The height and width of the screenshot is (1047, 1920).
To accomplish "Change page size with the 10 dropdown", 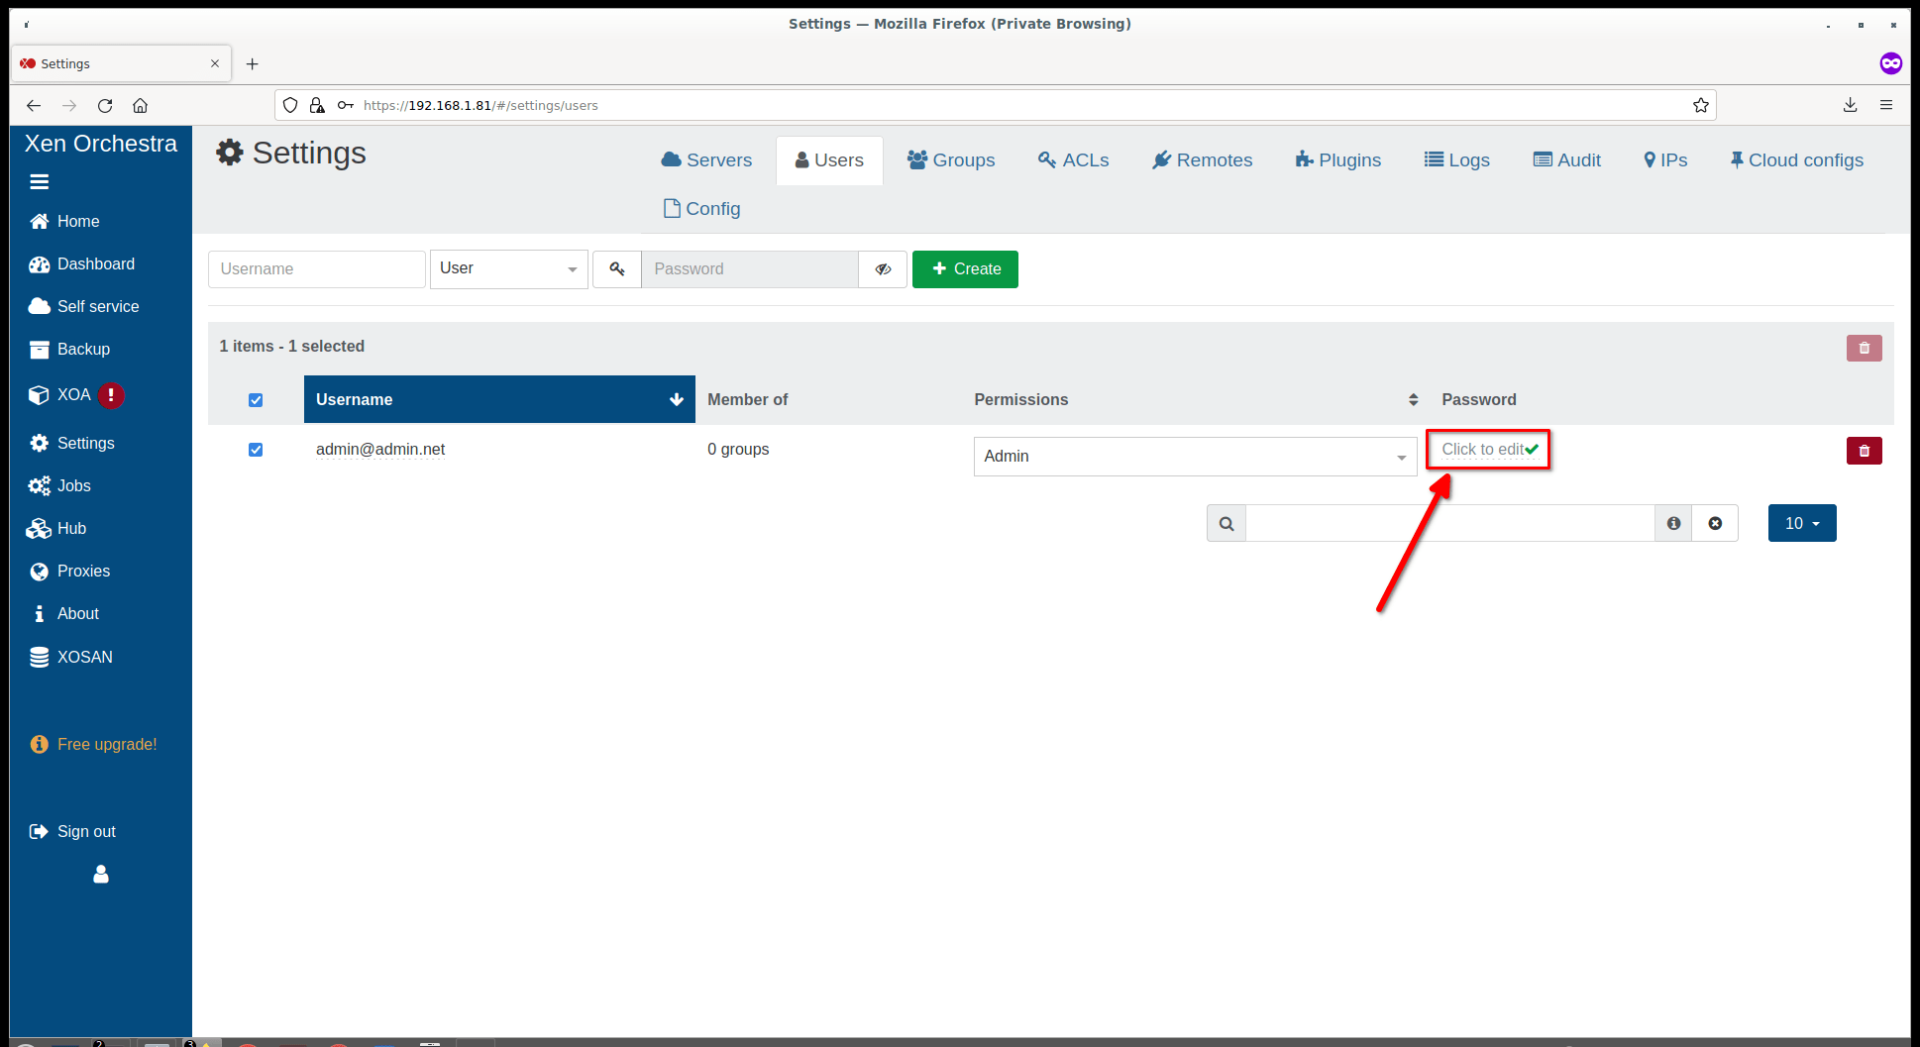I will click(x=1800, y=522).
